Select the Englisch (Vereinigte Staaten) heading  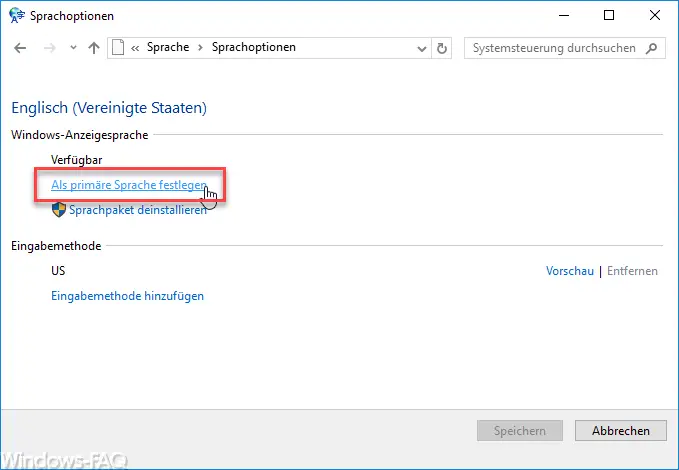[x=109, y=108]
